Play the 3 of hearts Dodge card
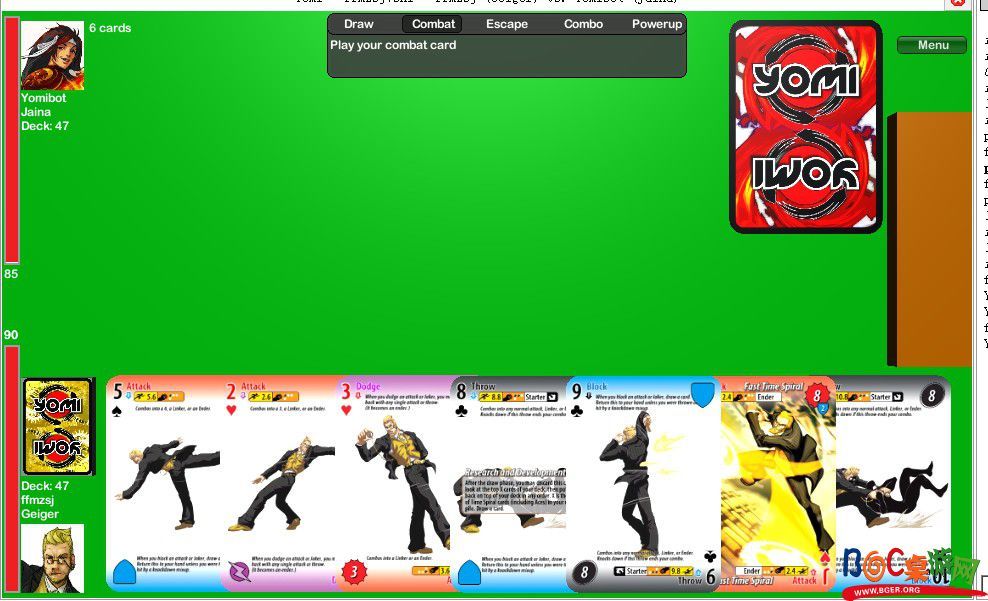Viewport: 988px width, 601px height. [393, 483]
